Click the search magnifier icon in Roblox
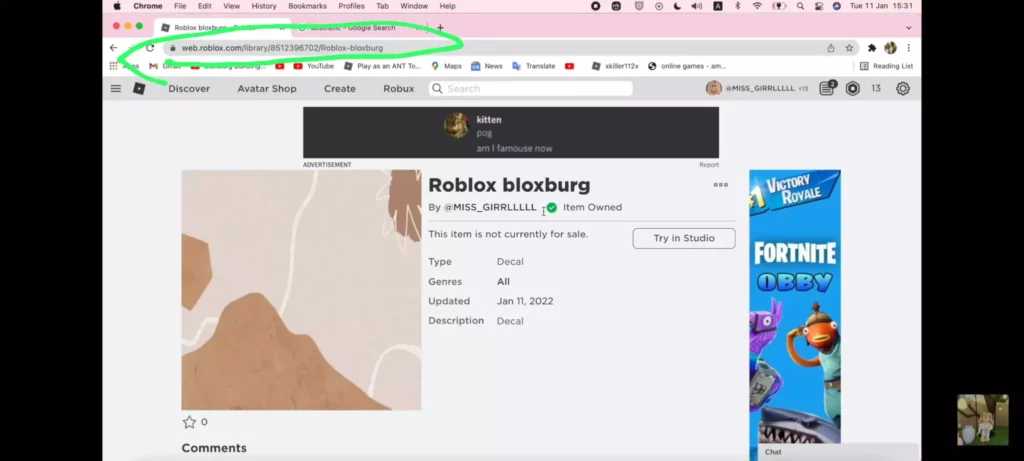Screen dimensions: 1024x461 click(x=438, y=88)
